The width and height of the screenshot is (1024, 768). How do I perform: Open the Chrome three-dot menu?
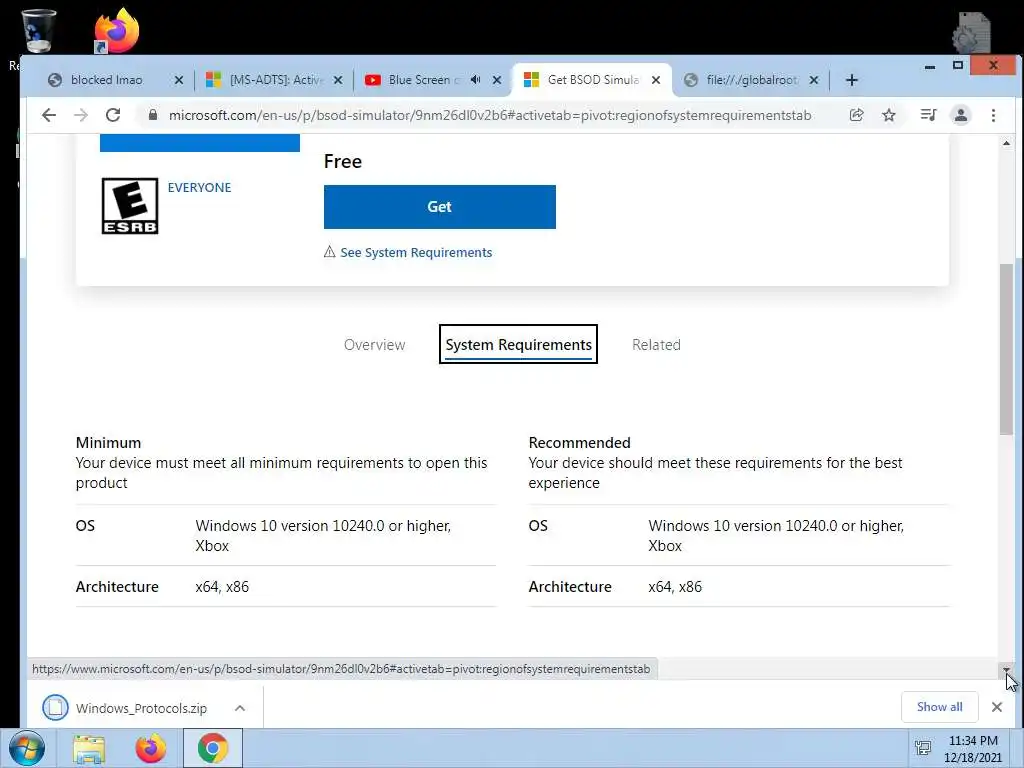tap(993, 116)
